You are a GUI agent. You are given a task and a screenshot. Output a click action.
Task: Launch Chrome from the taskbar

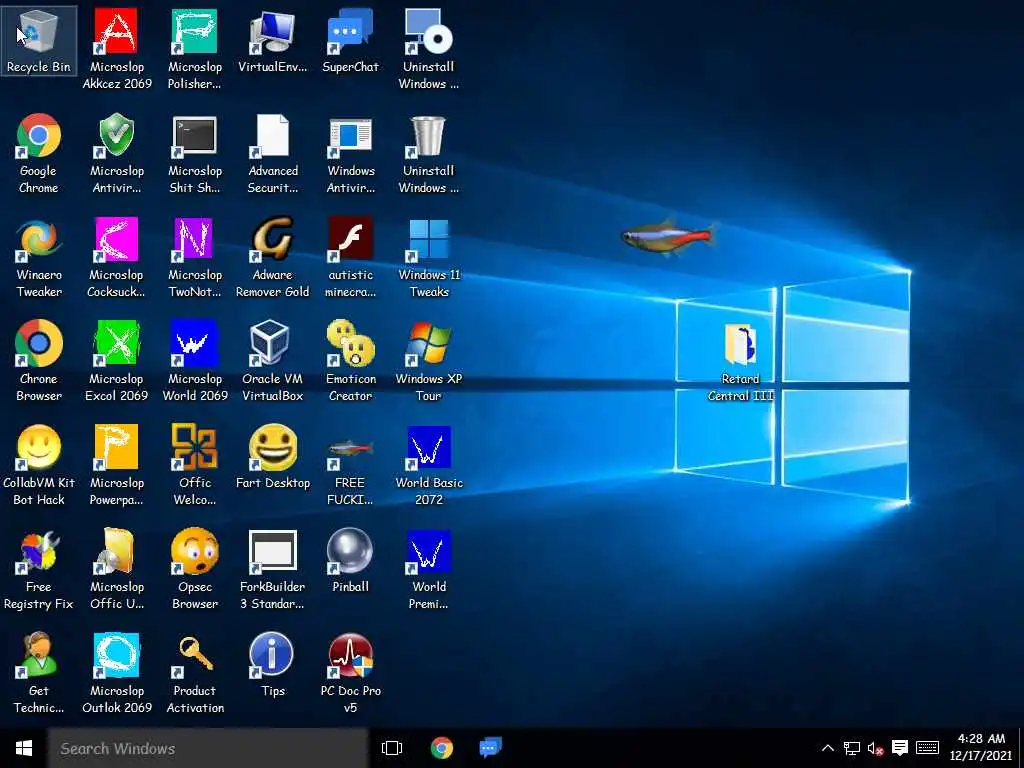[x=441, y=748]
